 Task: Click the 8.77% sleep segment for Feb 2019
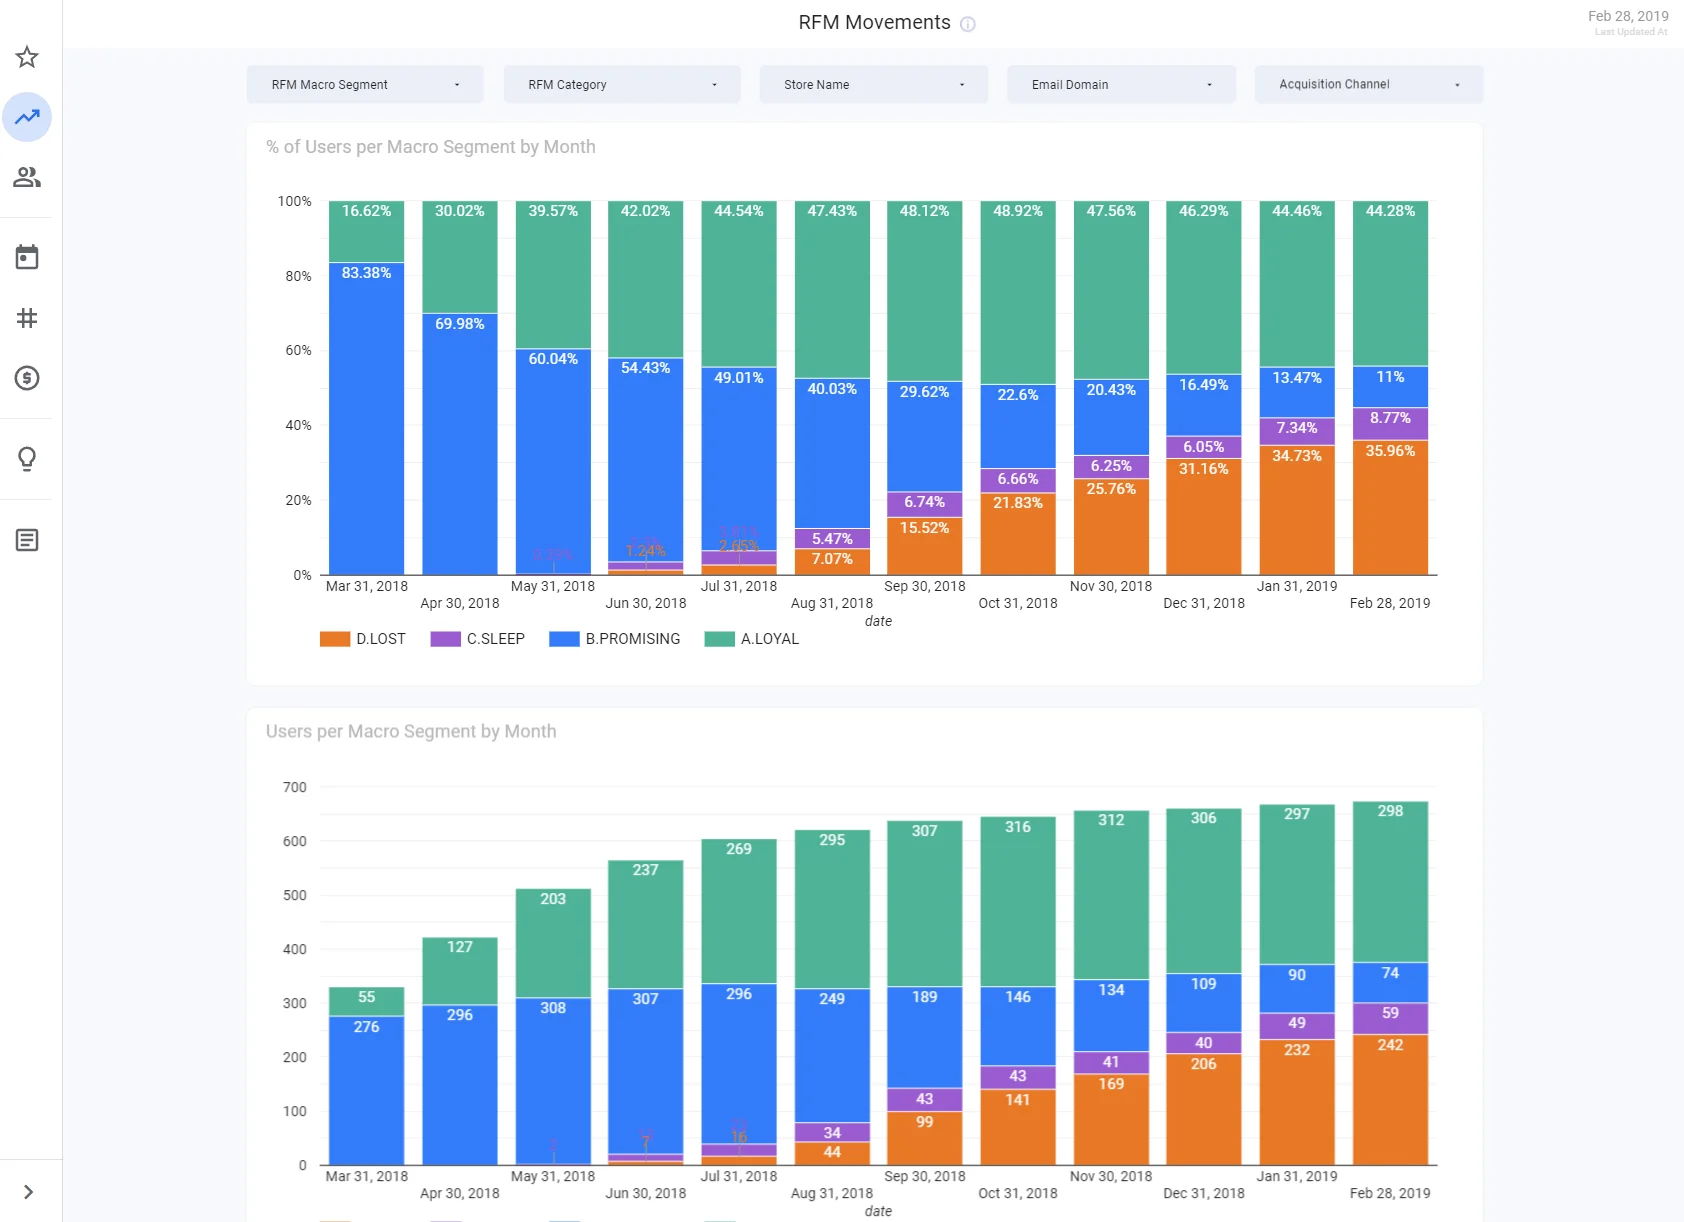tap(1390, 424)
